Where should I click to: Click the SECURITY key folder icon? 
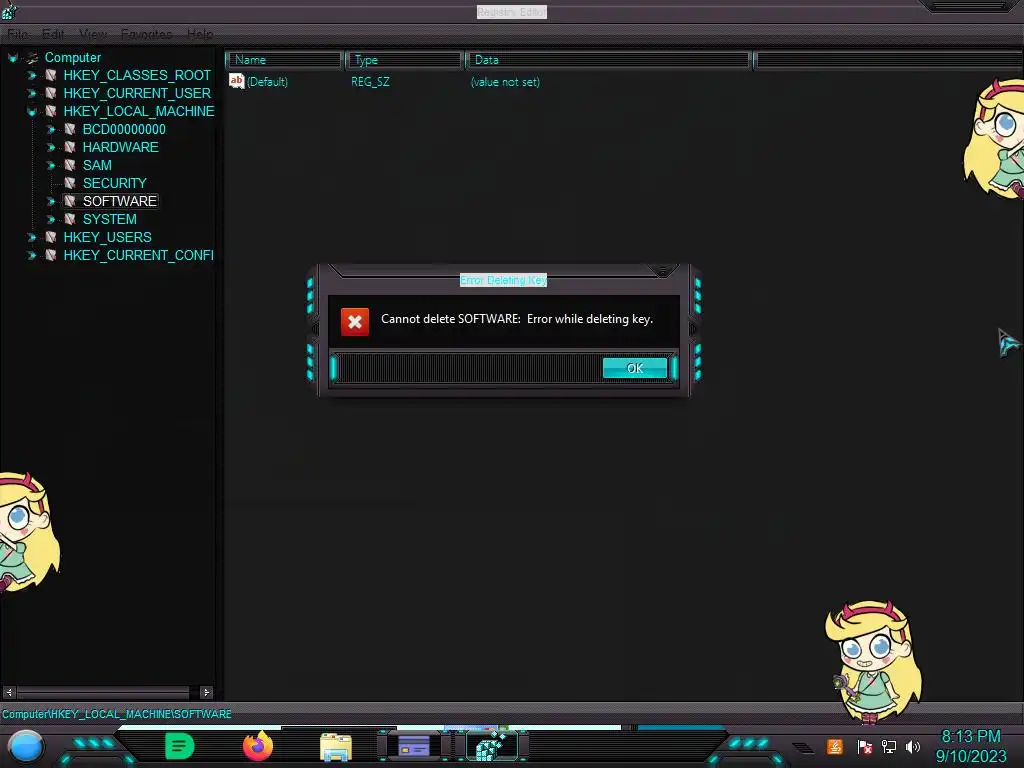[x=69, y=183]
